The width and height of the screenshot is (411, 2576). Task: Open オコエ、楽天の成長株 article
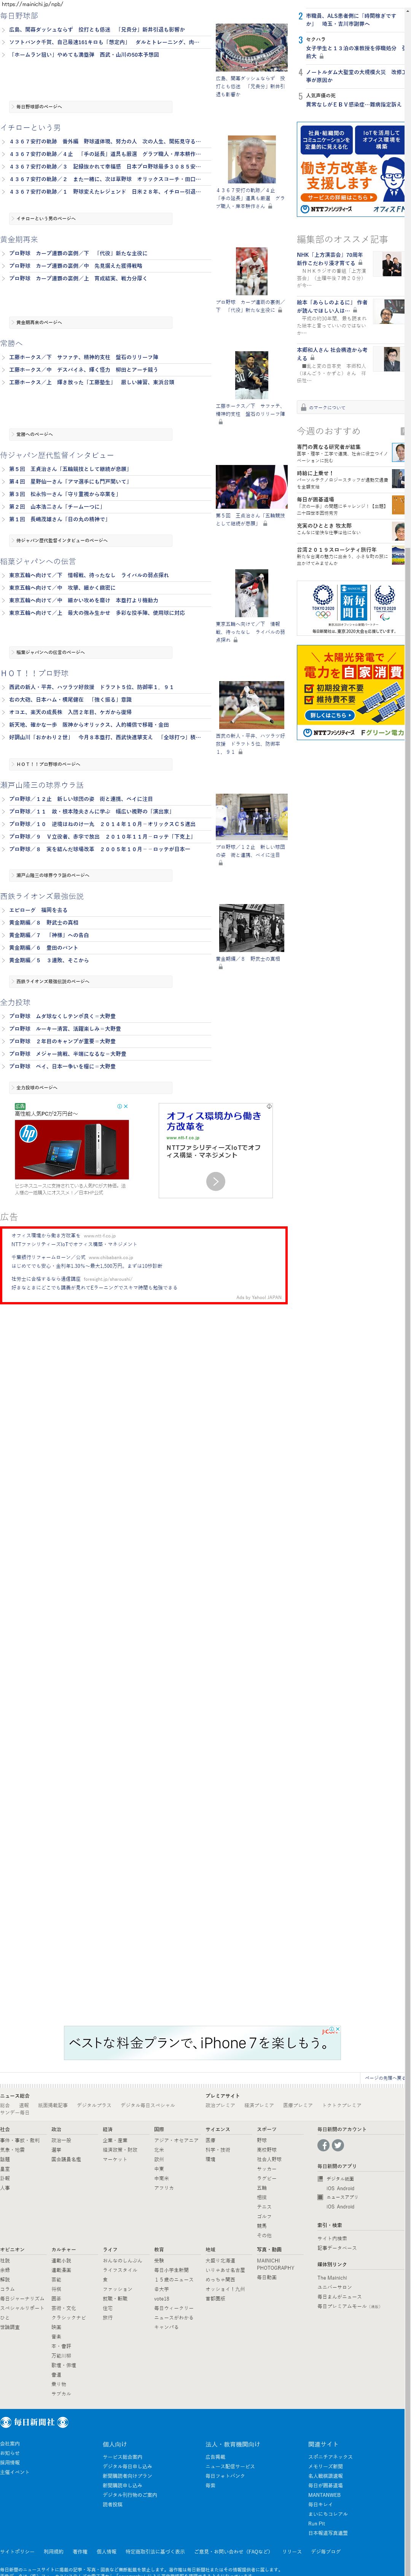[x=70, y=711]
